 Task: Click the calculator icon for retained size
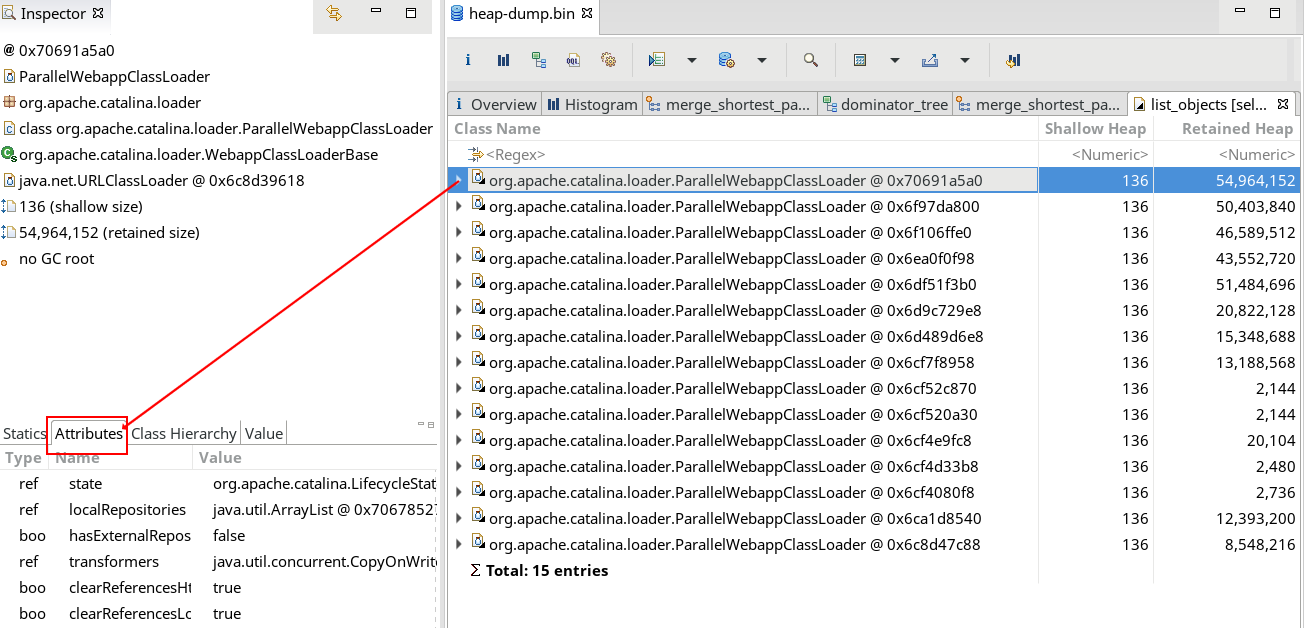click(x=859, y=60)
